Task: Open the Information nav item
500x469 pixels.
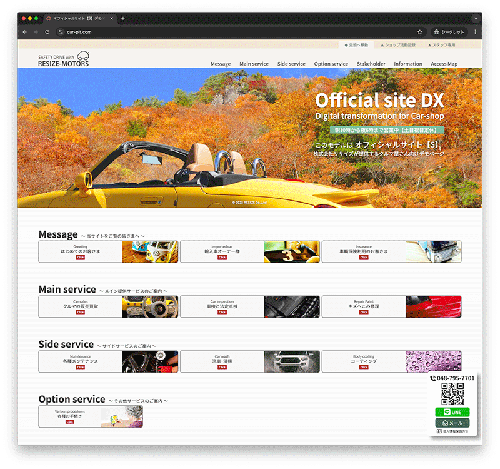Action: (408, 64)
